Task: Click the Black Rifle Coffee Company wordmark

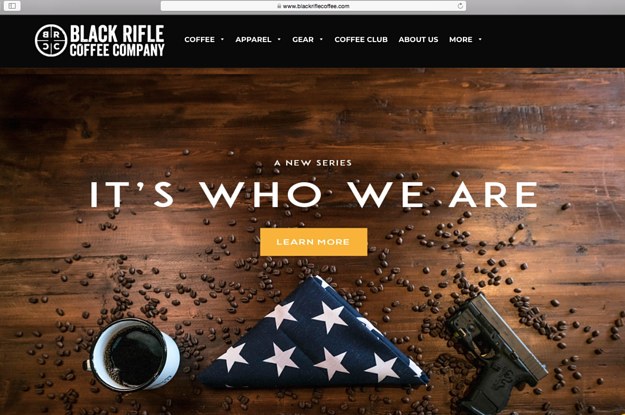Action: tap(117, 40)
